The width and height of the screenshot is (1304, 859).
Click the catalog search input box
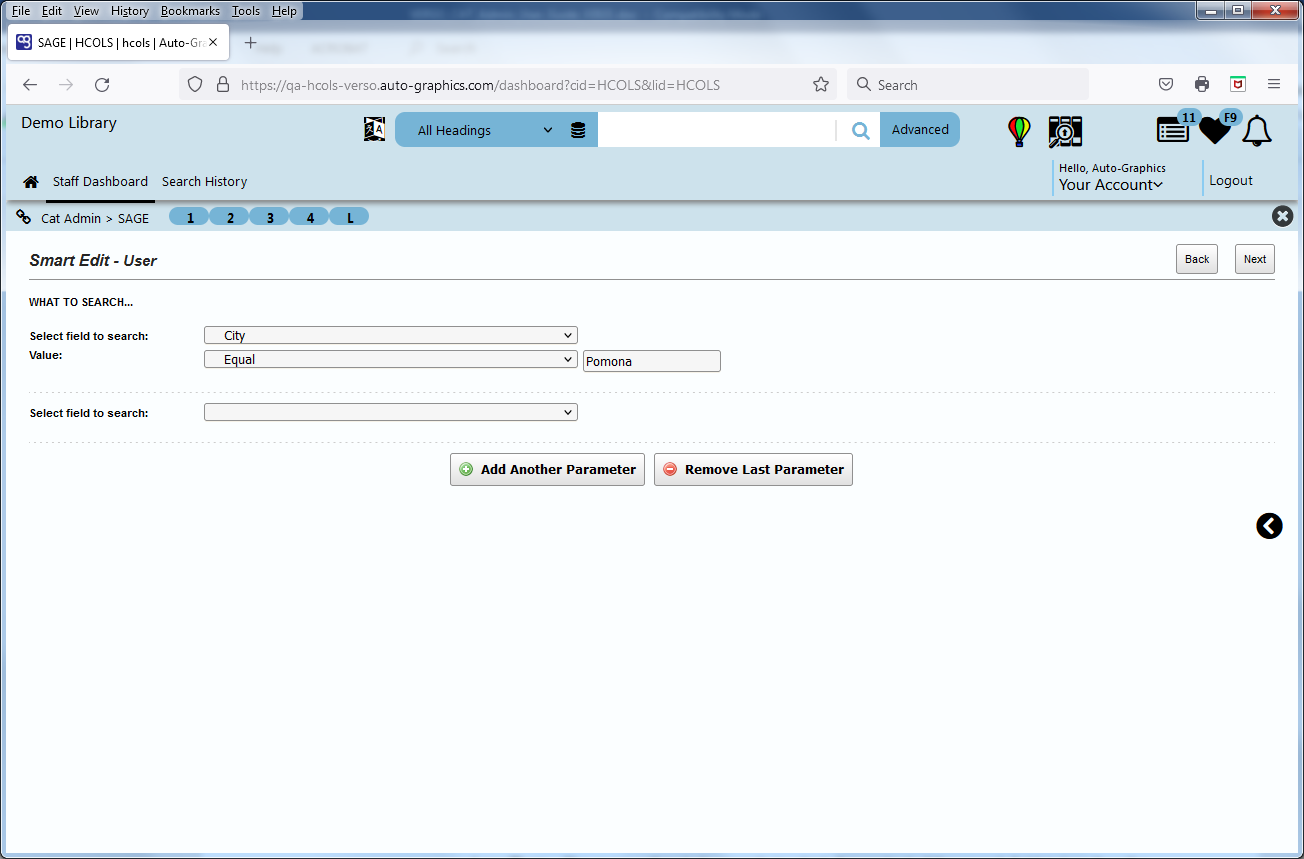717,130
